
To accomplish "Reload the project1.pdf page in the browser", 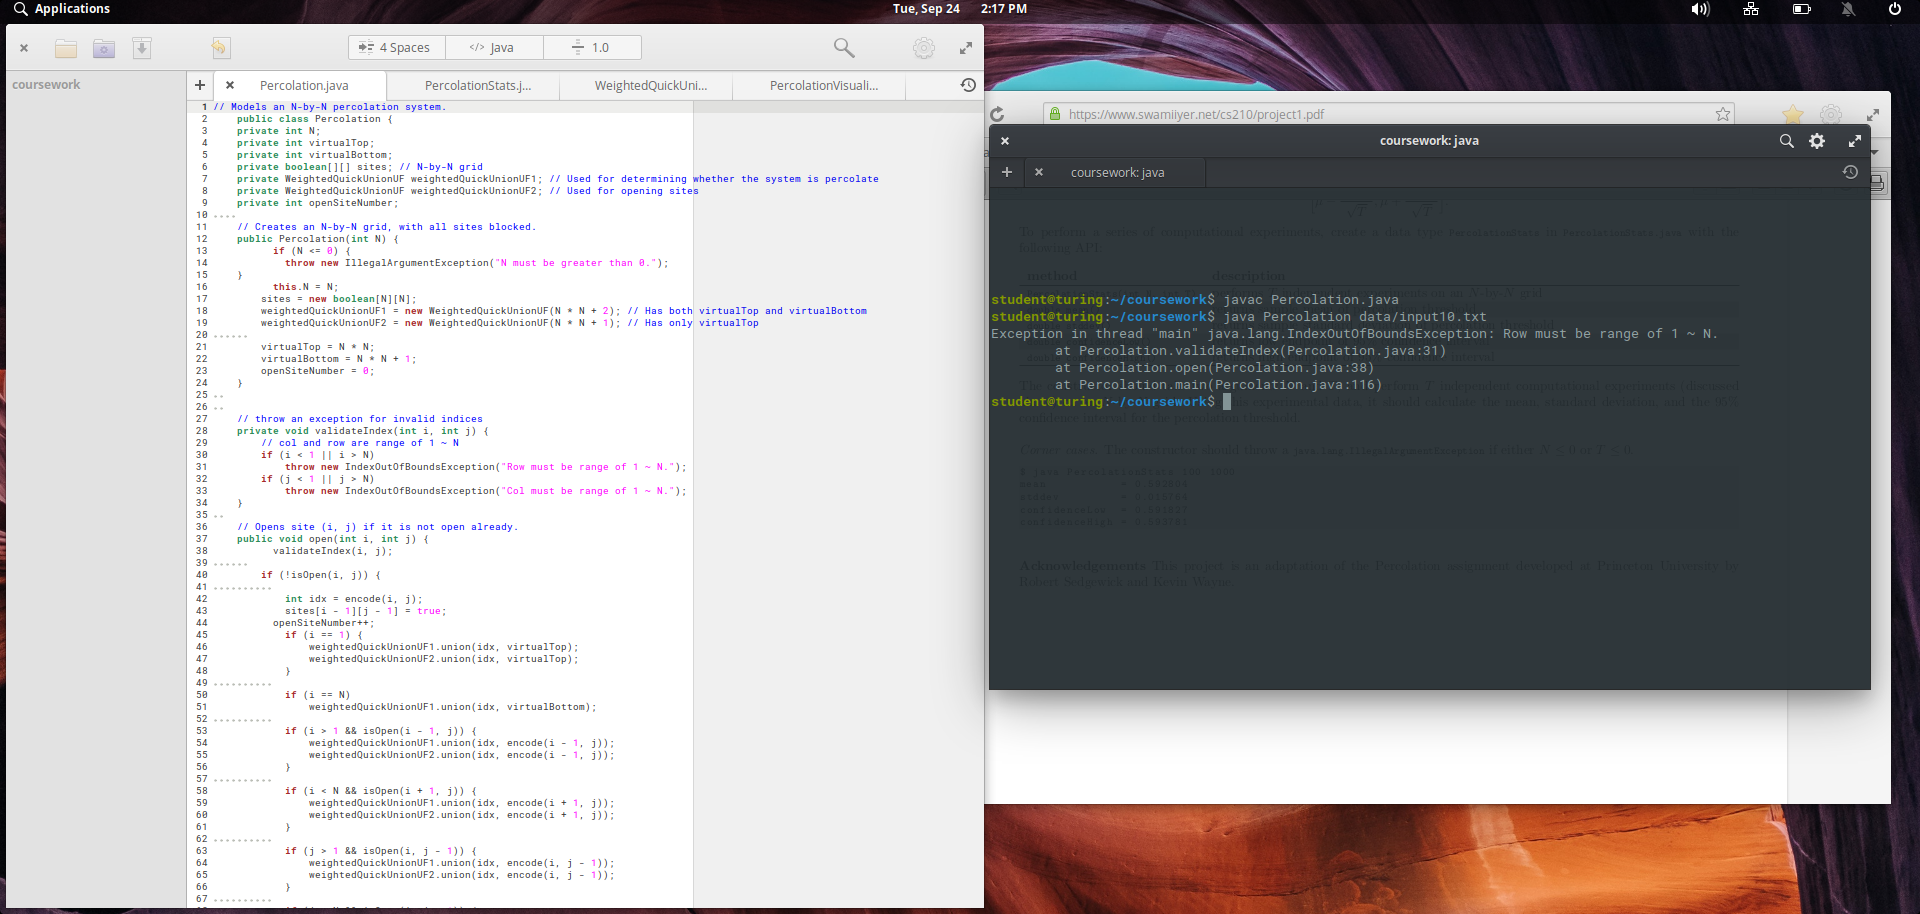I will pyautogui.click(x=999, y=113).
